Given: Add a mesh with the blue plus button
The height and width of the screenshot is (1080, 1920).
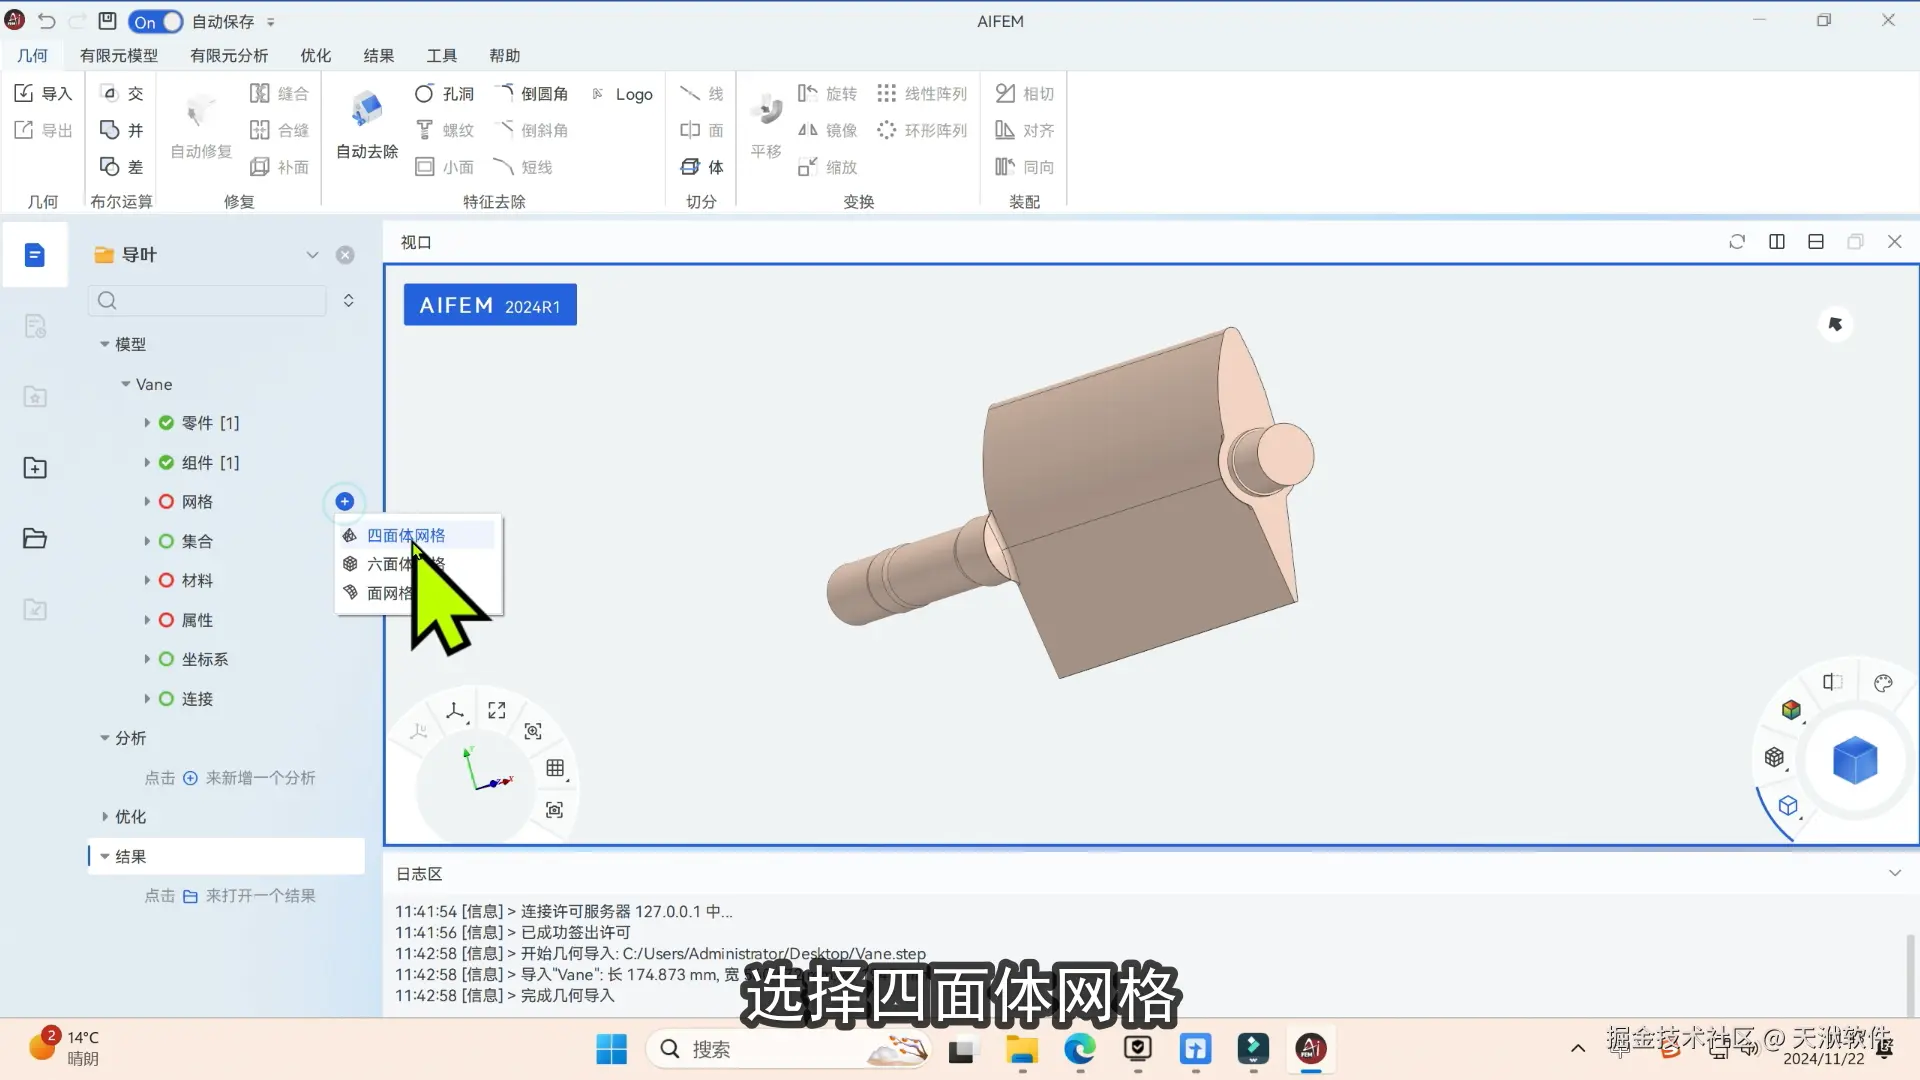Looking at the screenshot, I should pyautogui.click(x=345, y=501).
